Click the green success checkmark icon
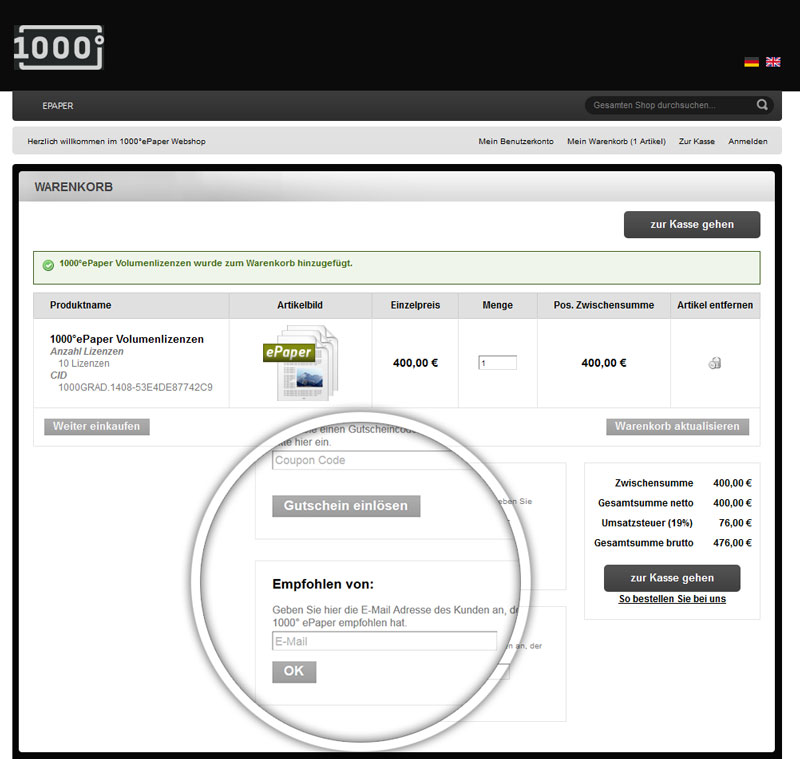Screen dimensions: 800x759 pos(48,265)
